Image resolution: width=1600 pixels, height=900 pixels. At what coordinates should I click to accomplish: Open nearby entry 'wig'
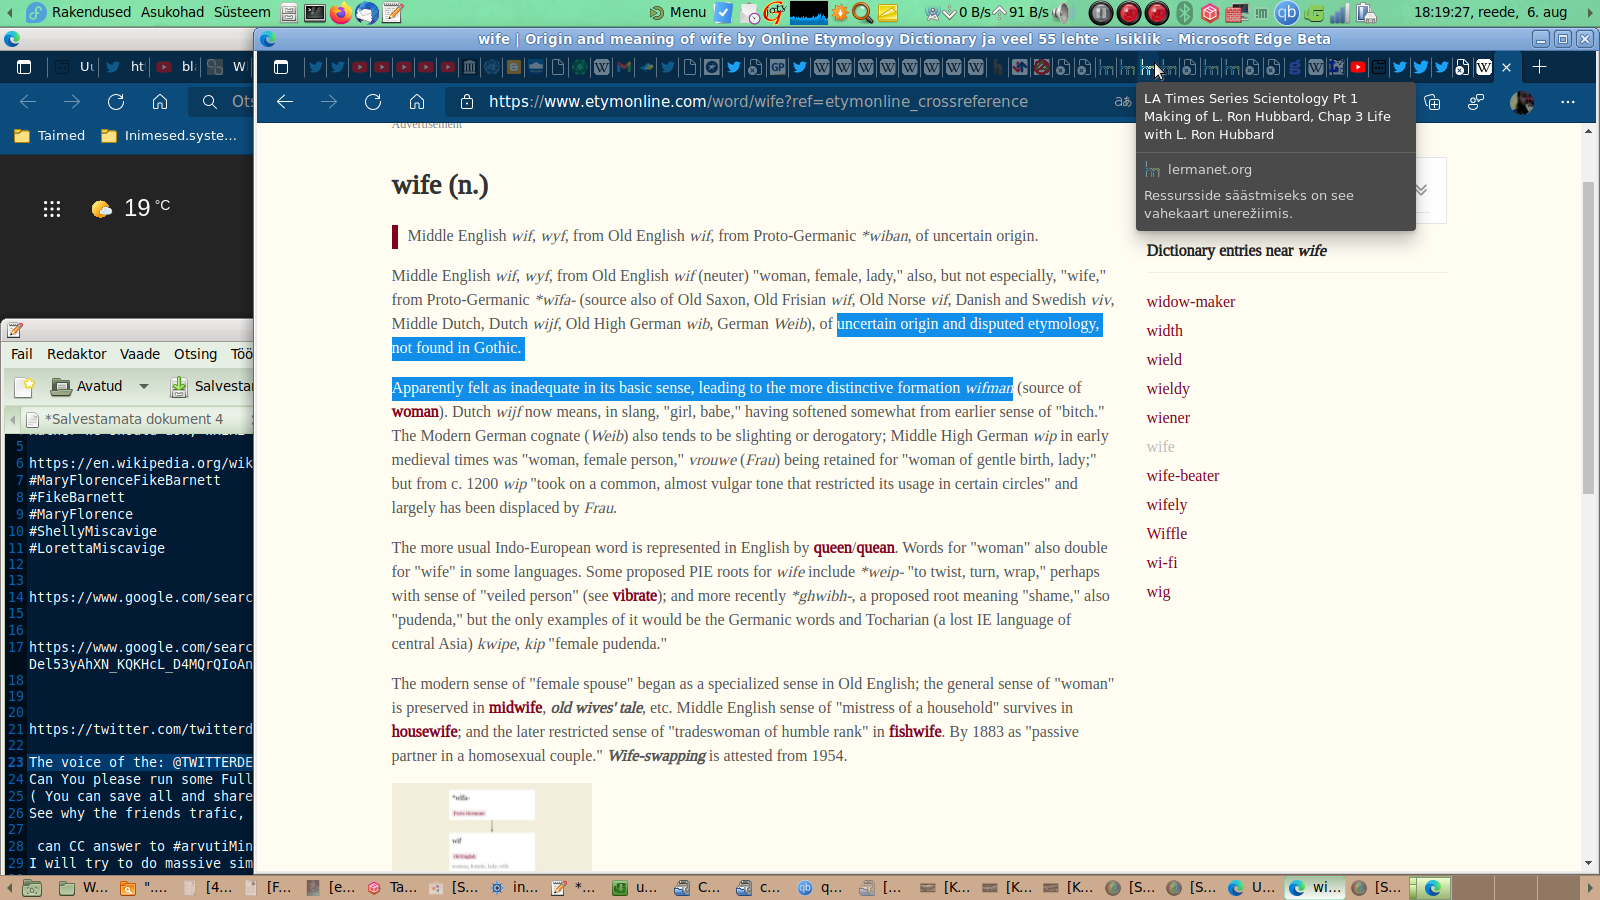[x=1158, y=592]
